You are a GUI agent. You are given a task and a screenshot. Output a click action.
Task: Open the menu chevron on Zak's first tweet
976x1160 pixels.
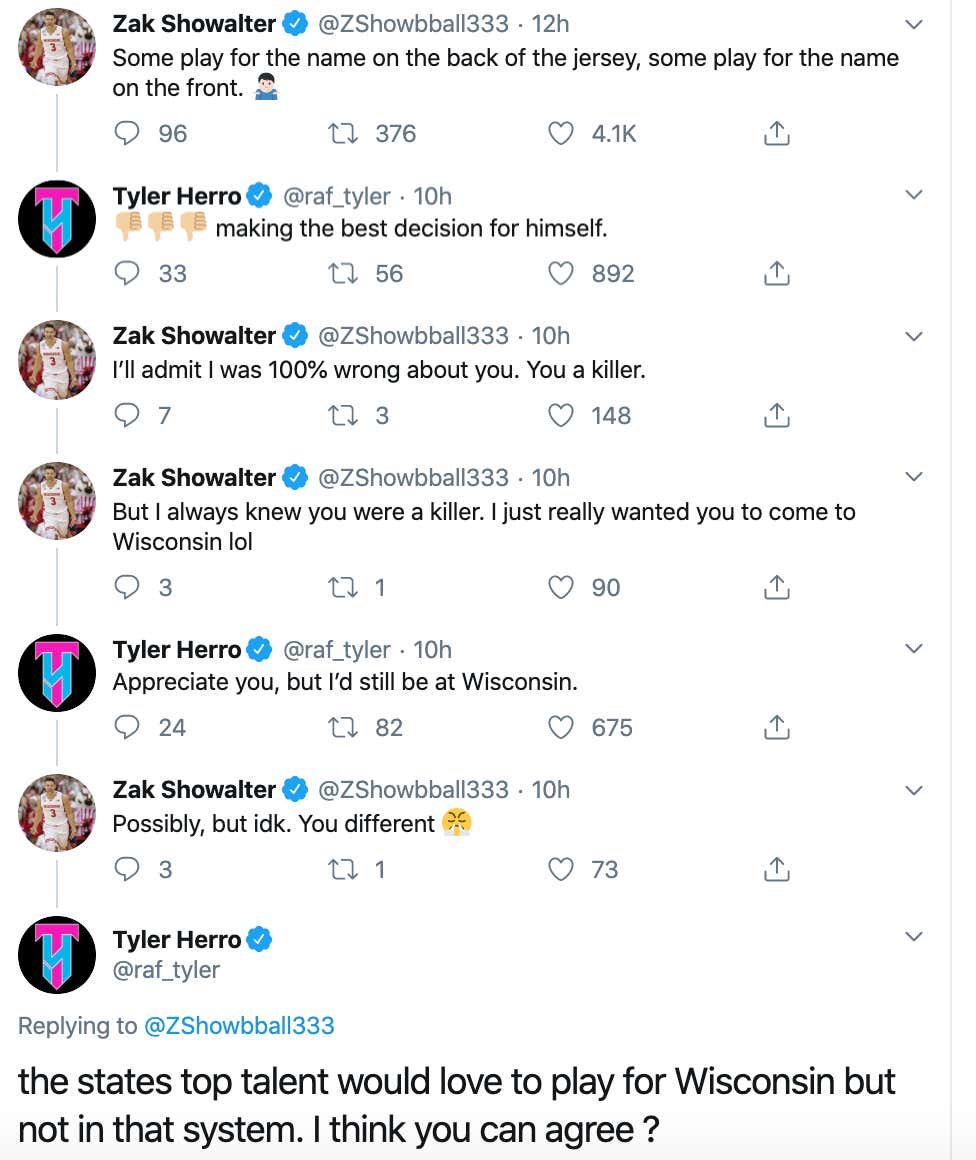click(x=913, y=24)
